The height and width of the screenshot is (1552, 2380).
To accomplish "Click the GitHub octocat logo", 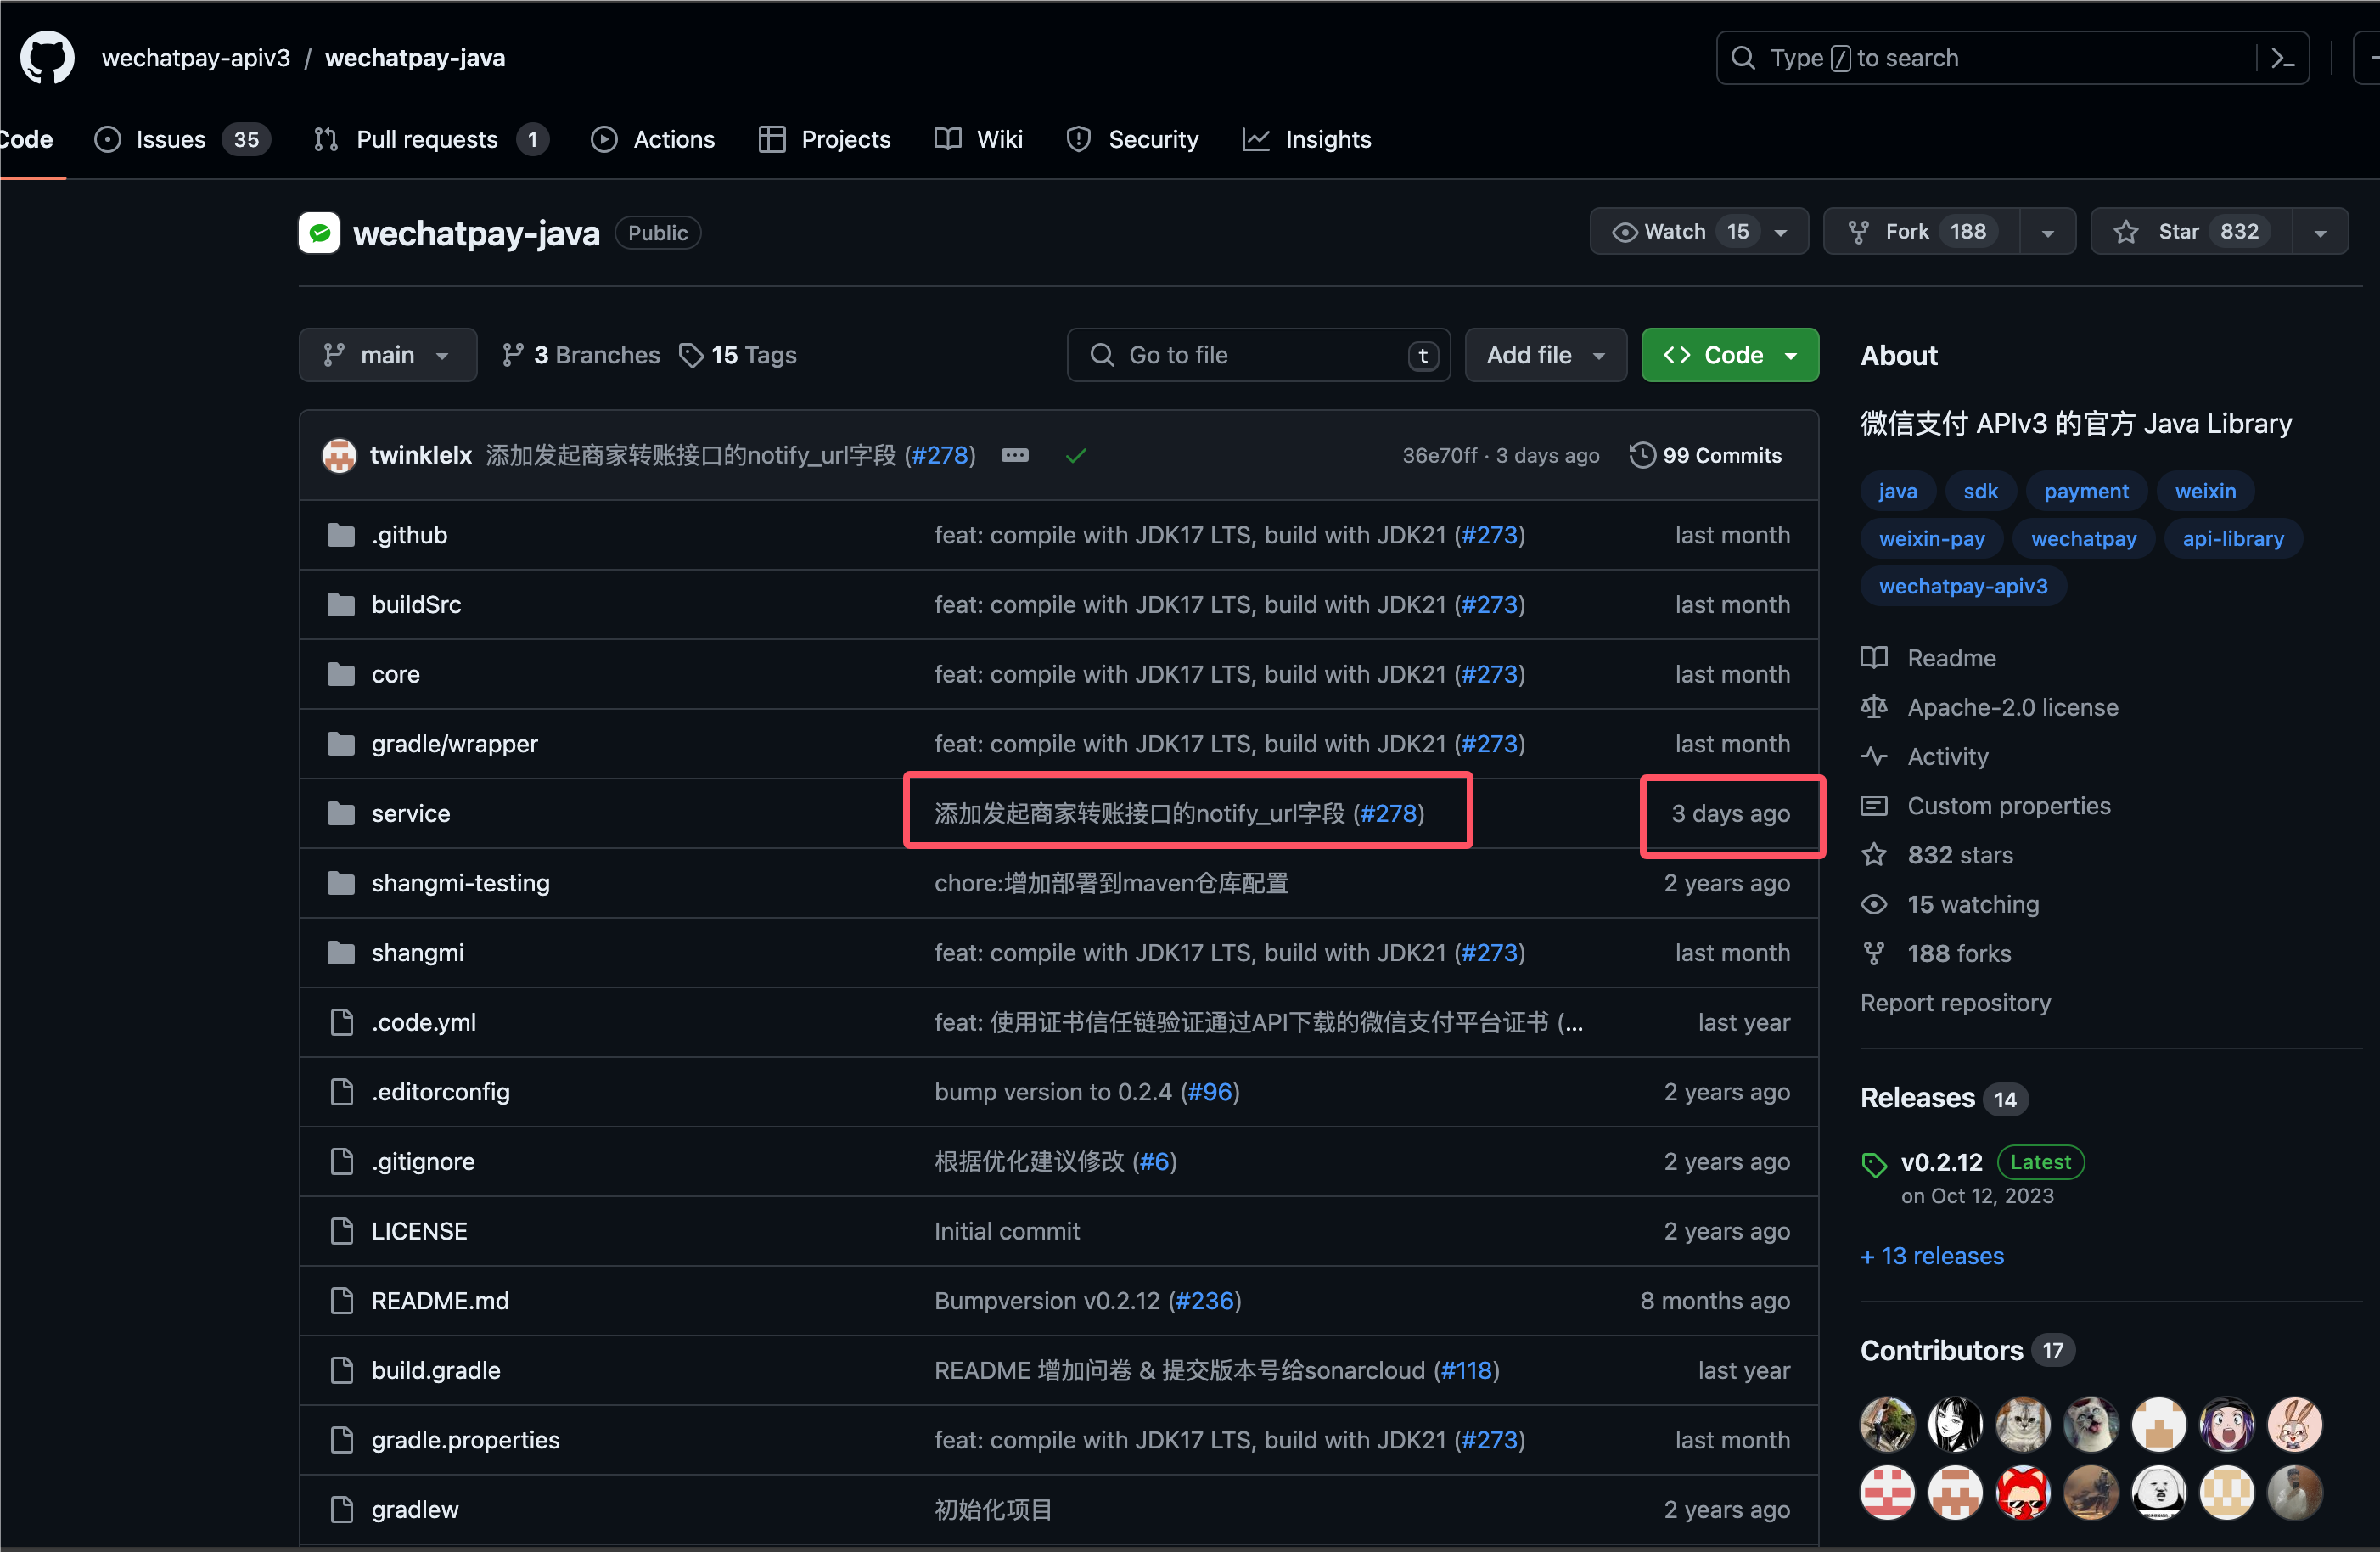I will [47, 58].
